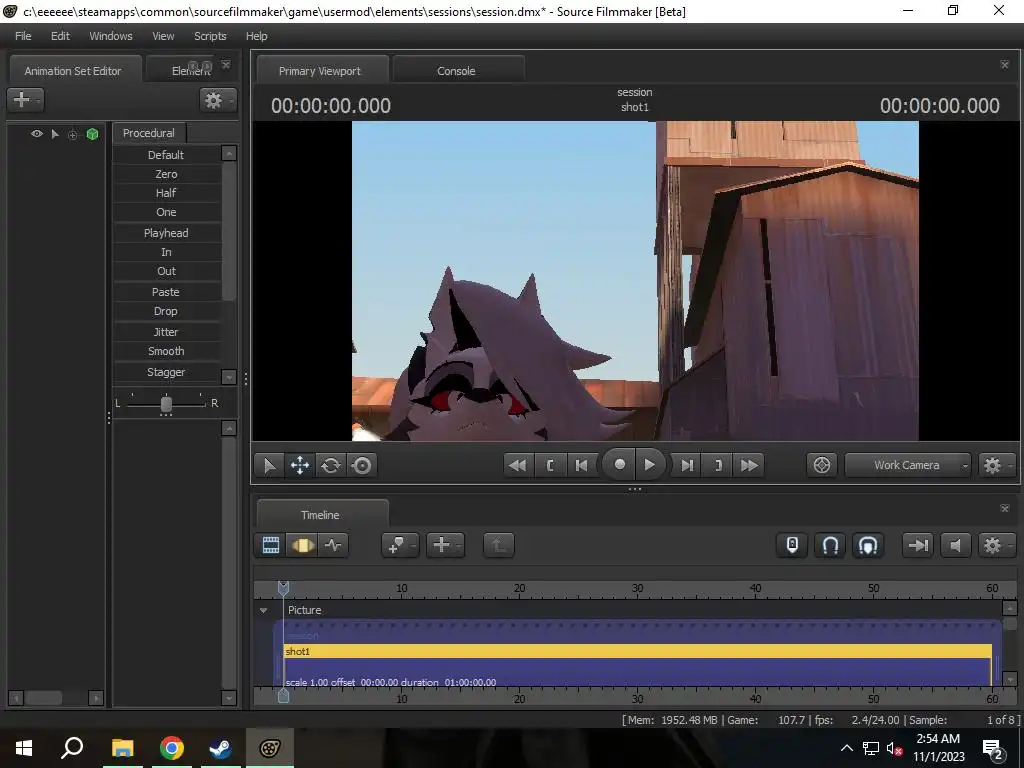The image size is (1024, 768).
Task: Apply the Default preset
Action: [x=166, y=155]
